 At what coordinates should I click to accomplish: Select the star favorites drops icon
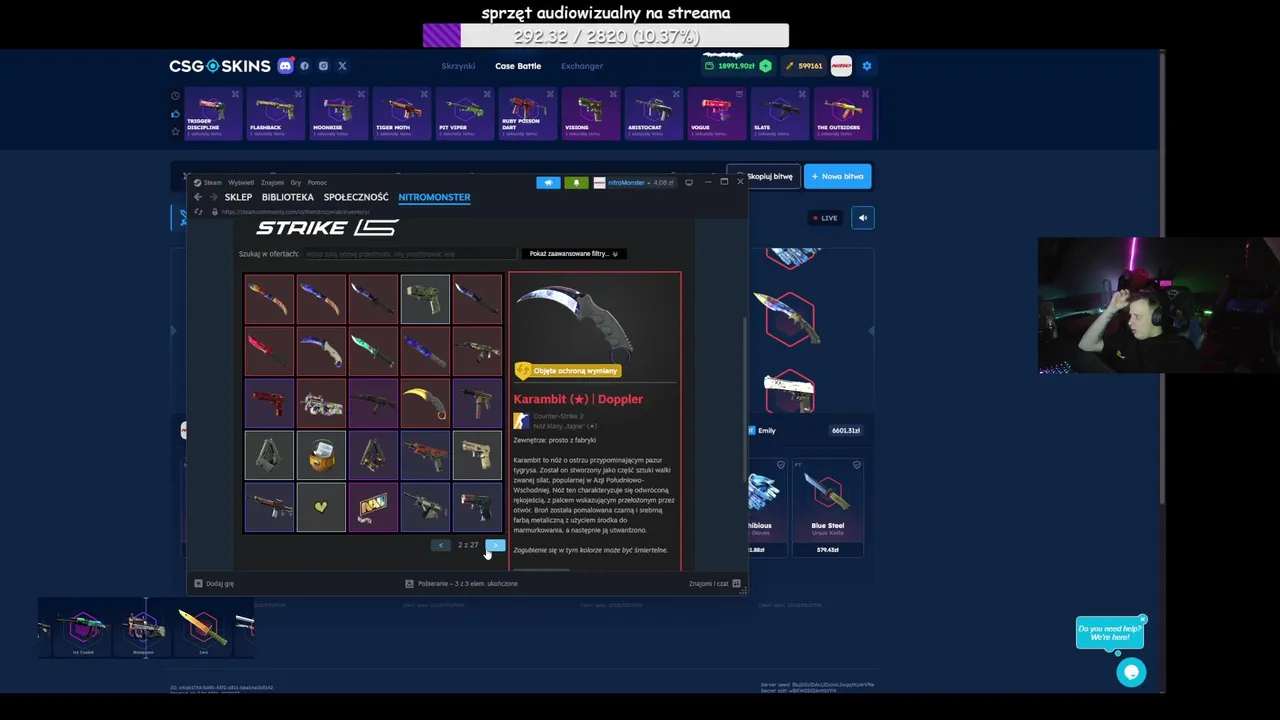[175, 131]
